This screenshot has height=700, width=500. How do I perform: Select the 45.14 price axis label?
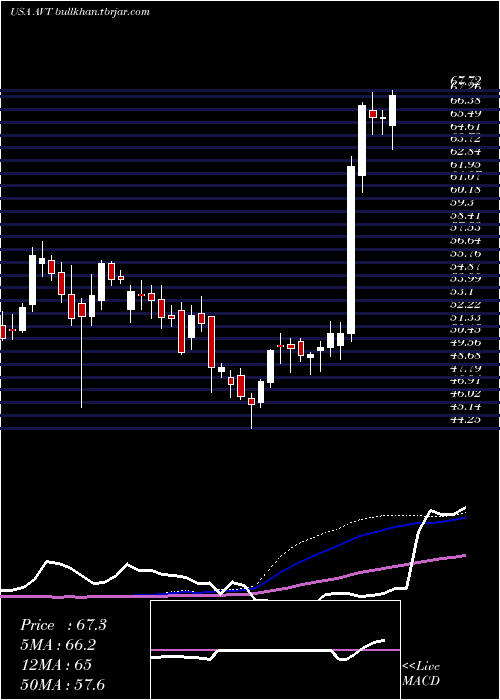(x=465, y=407)
